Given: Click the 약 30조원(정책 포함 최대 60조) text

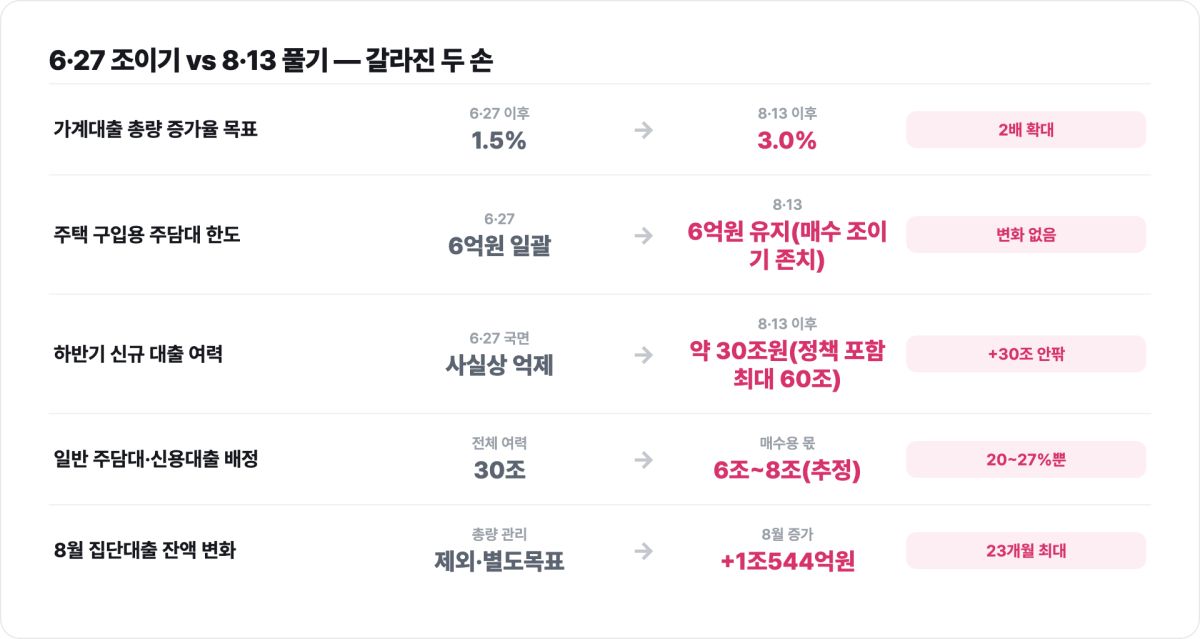Looking at the screenshot, I should coord(787,366).
